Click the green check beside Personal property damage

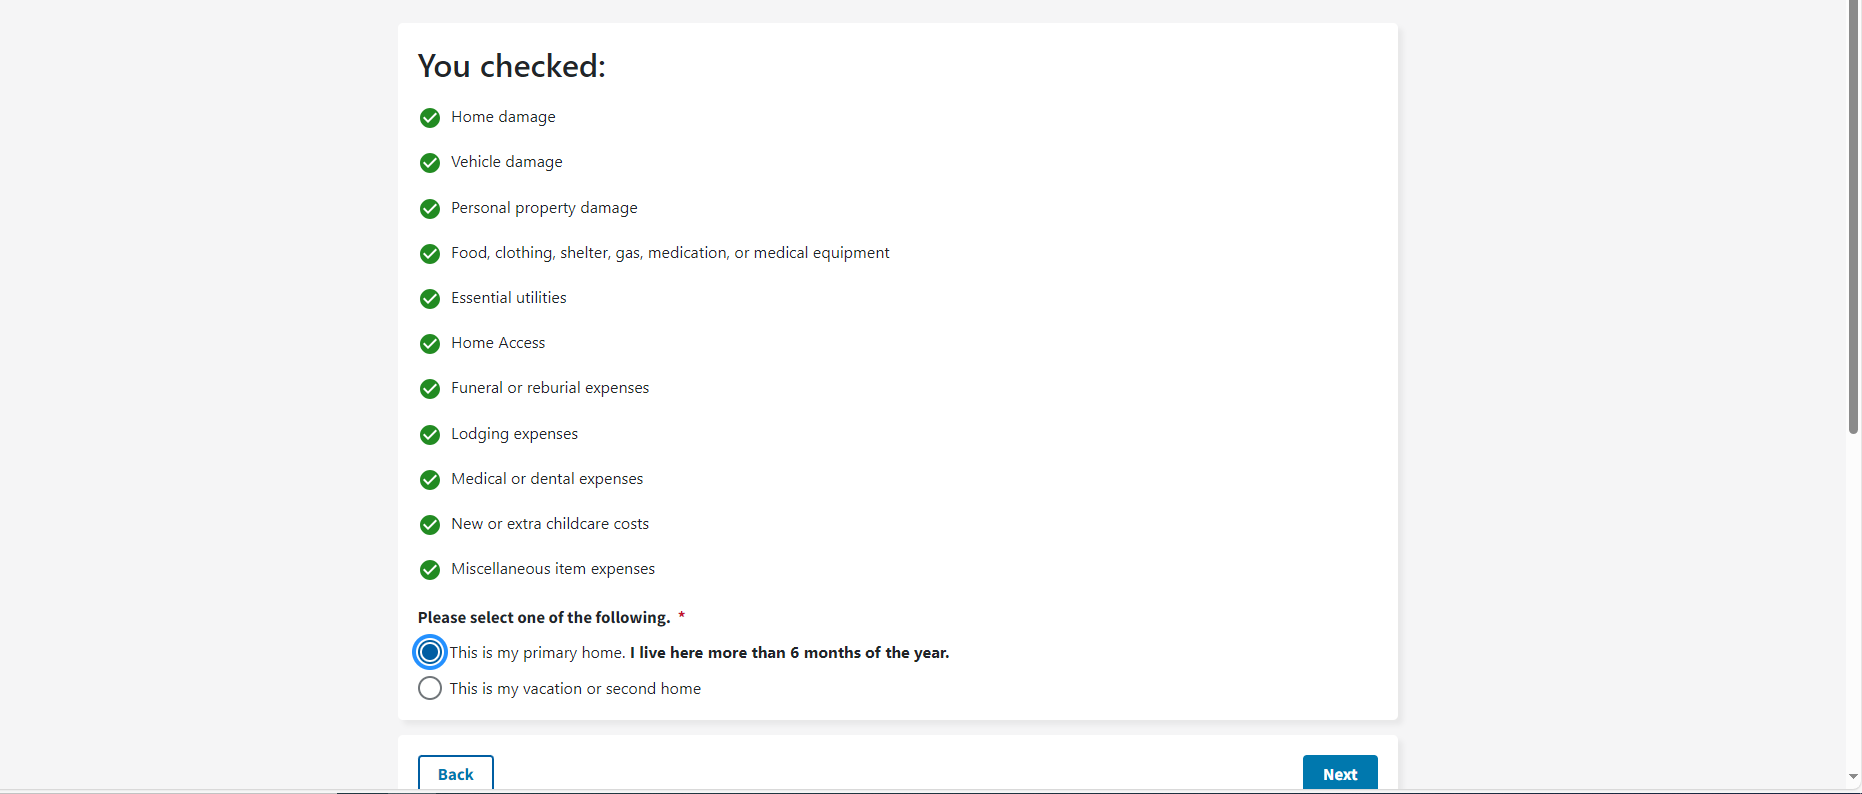[430, 209]
